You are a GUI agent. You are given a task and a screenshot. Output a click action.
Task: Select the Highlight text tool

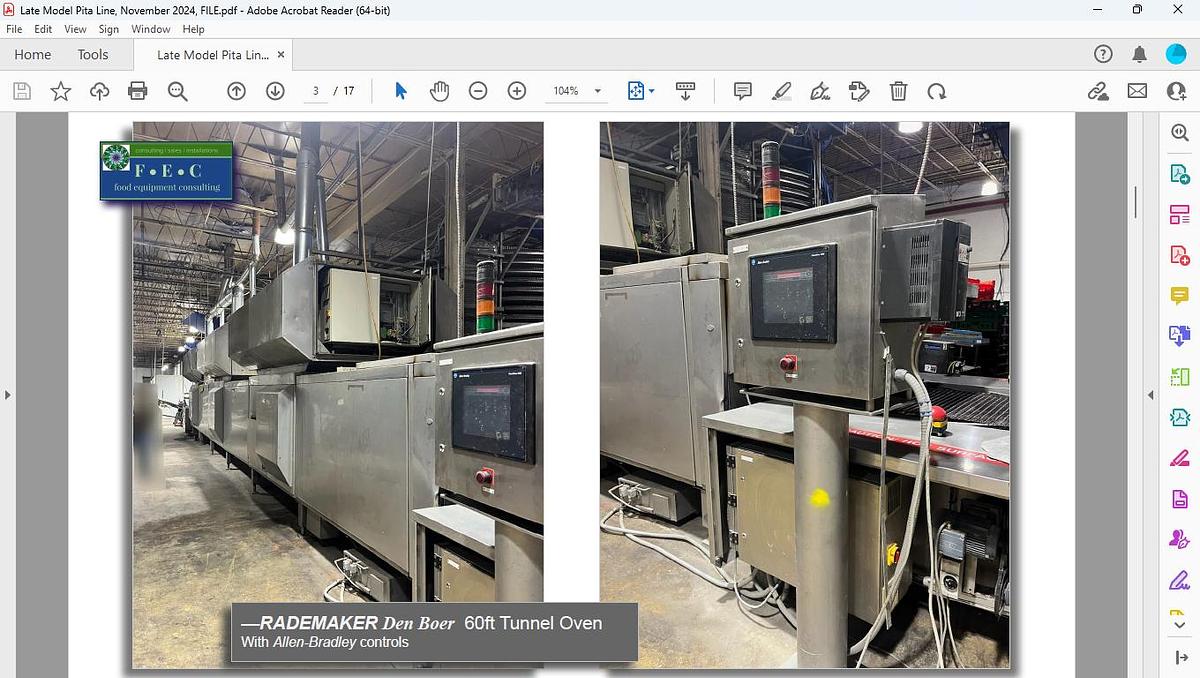pyautogui.click(x=782, y=91)
